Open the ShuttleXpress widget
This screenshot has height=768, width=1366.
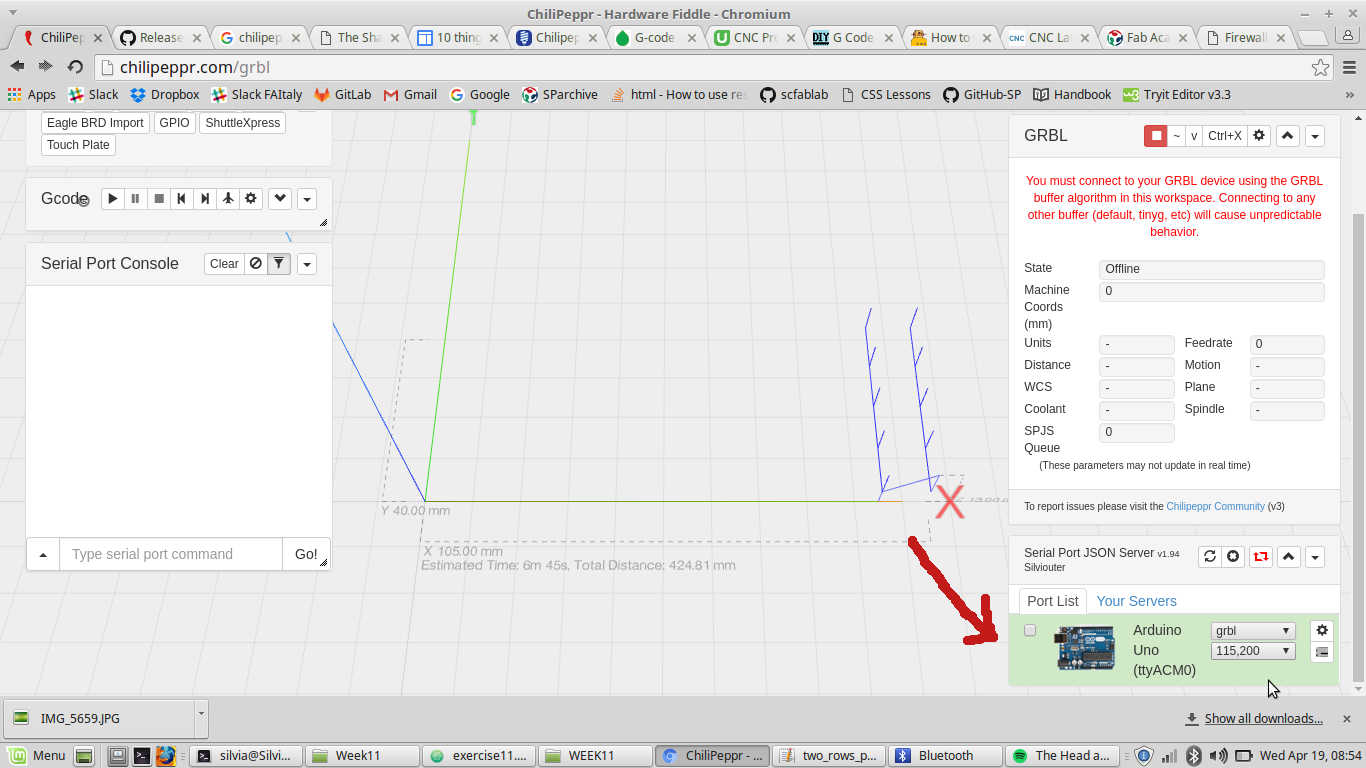[243, 123]
